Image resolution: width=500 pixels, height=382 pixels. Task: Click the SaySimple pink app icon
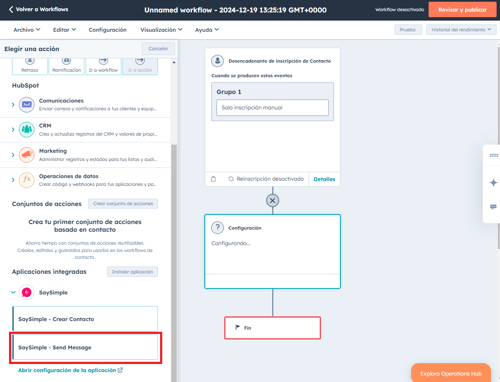[27, 292]
